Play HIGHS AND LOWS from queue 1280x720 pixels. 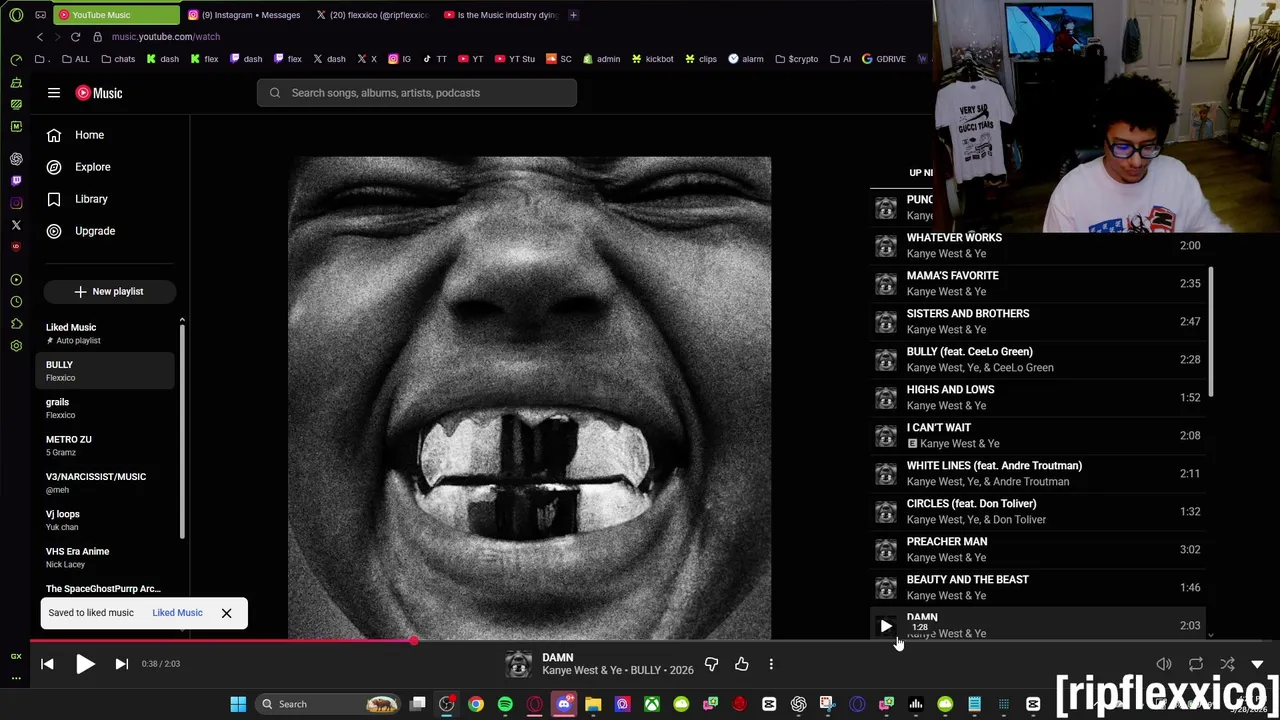coord(1037,398)
